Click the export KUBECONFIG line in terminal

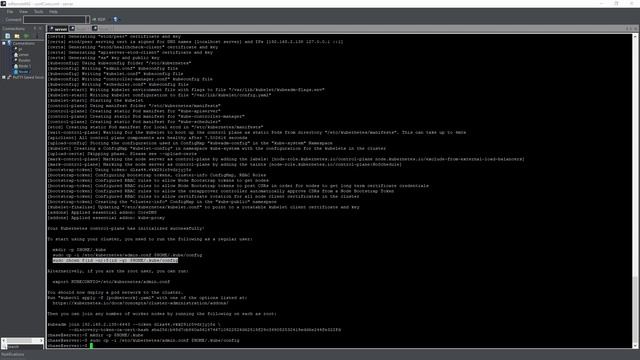tap(111, 282)
